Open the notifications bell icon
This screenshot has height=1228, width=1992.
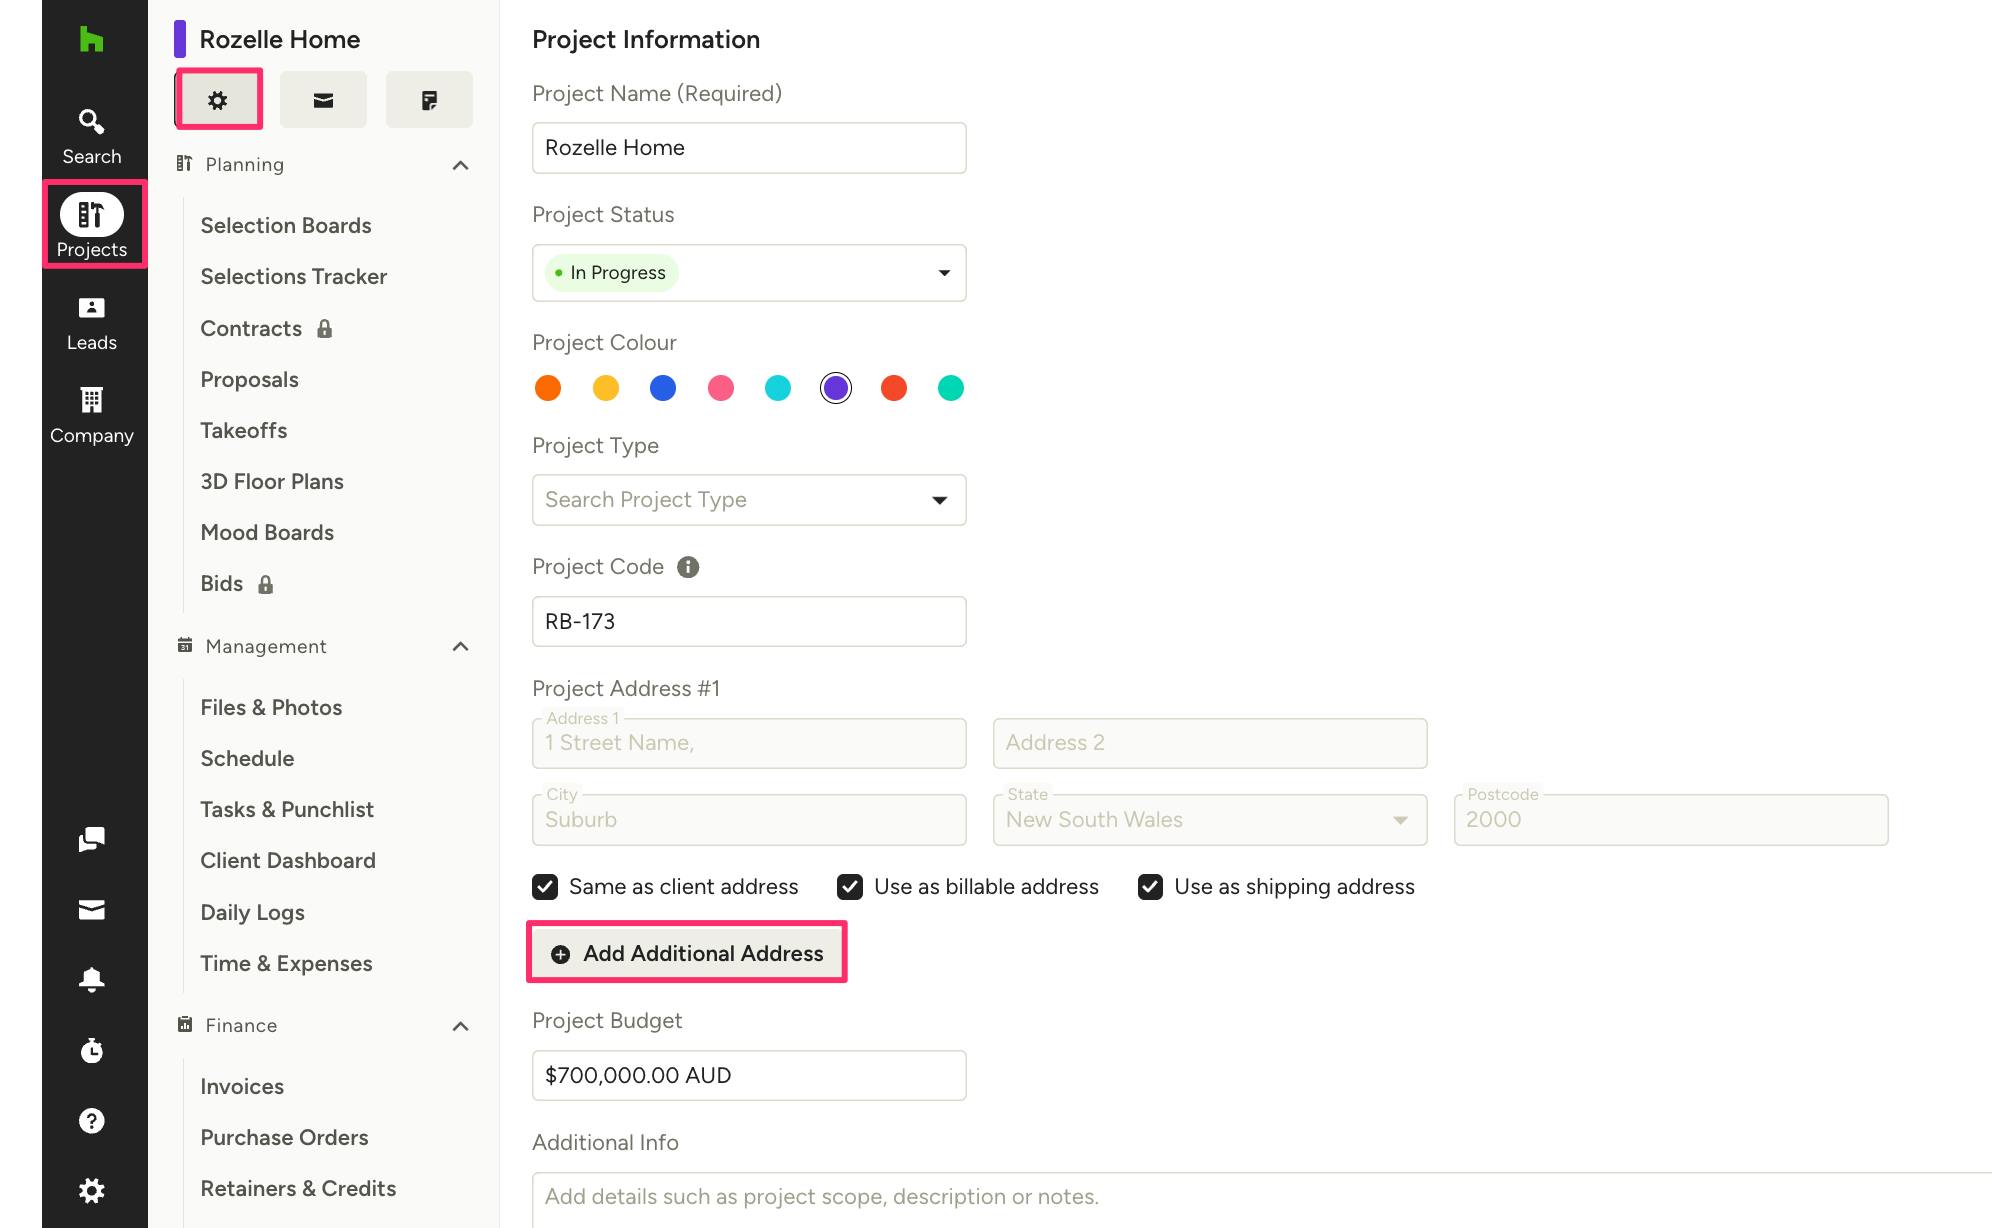[91, 980]
